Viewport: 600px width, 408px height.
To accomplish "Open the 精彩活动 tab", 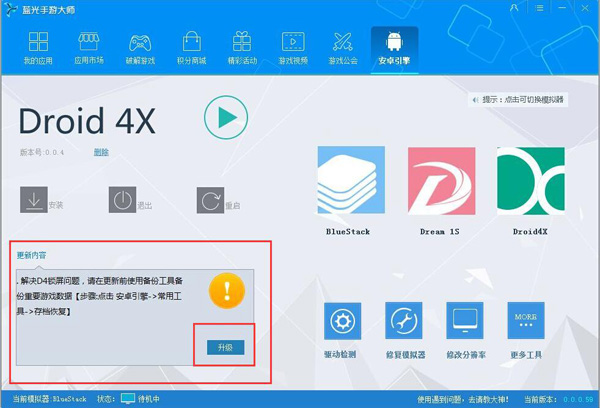I will [x=242, y=48].
